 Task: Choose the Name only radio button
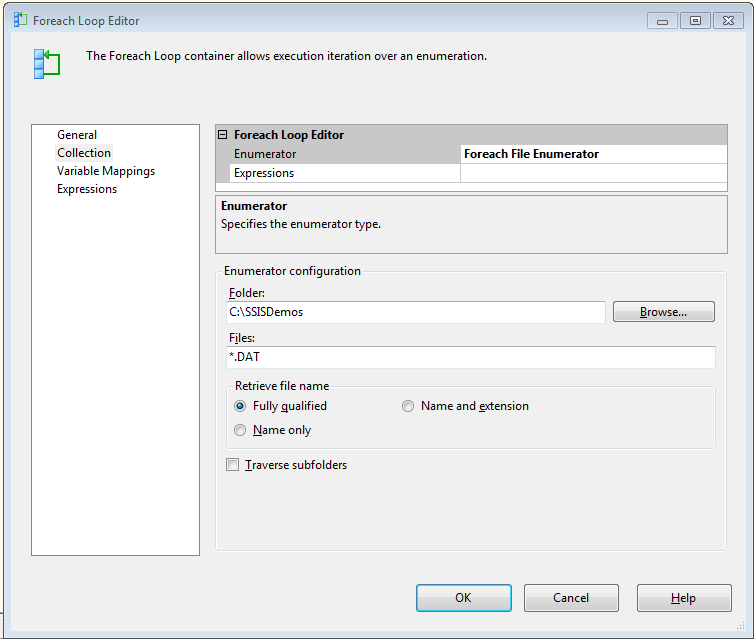pos(240,430)
